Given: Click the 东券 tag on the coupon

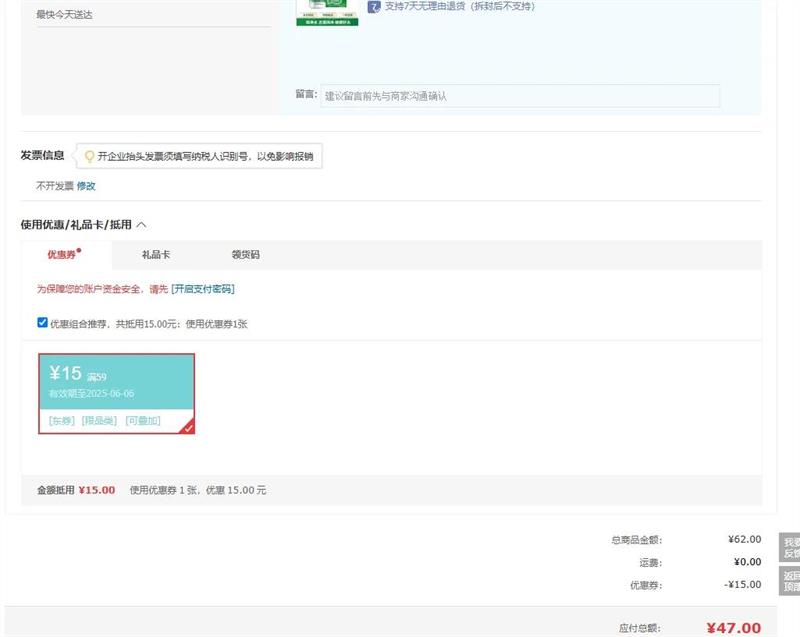Looking at the screenshot, I should [x=62, y=421].
